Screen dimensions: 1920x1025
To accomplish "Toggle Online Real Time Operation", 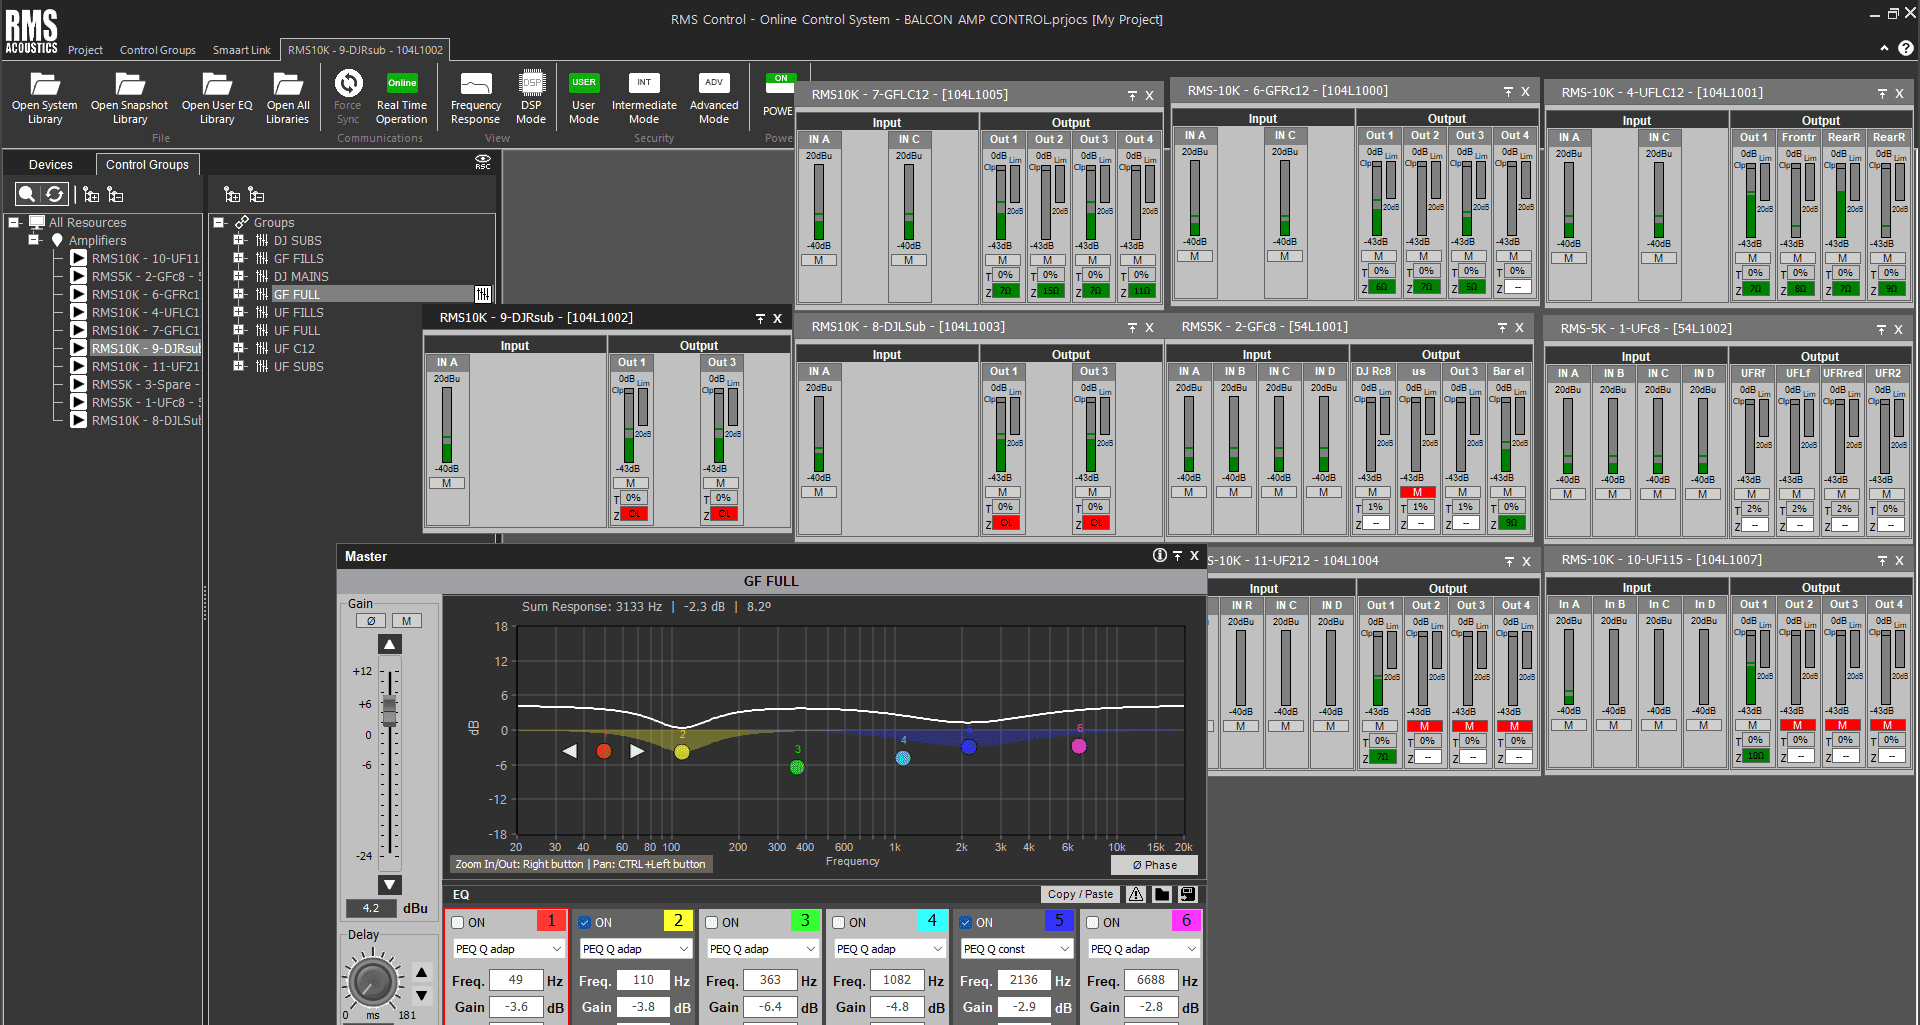I will pos(402,98).
